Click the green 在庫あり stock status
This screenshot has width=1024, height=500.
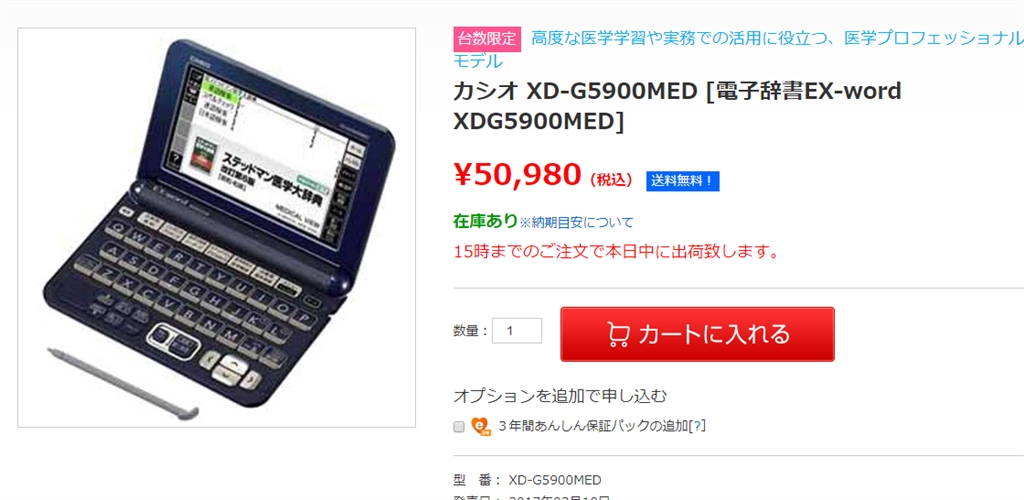[x=485, y=221]
